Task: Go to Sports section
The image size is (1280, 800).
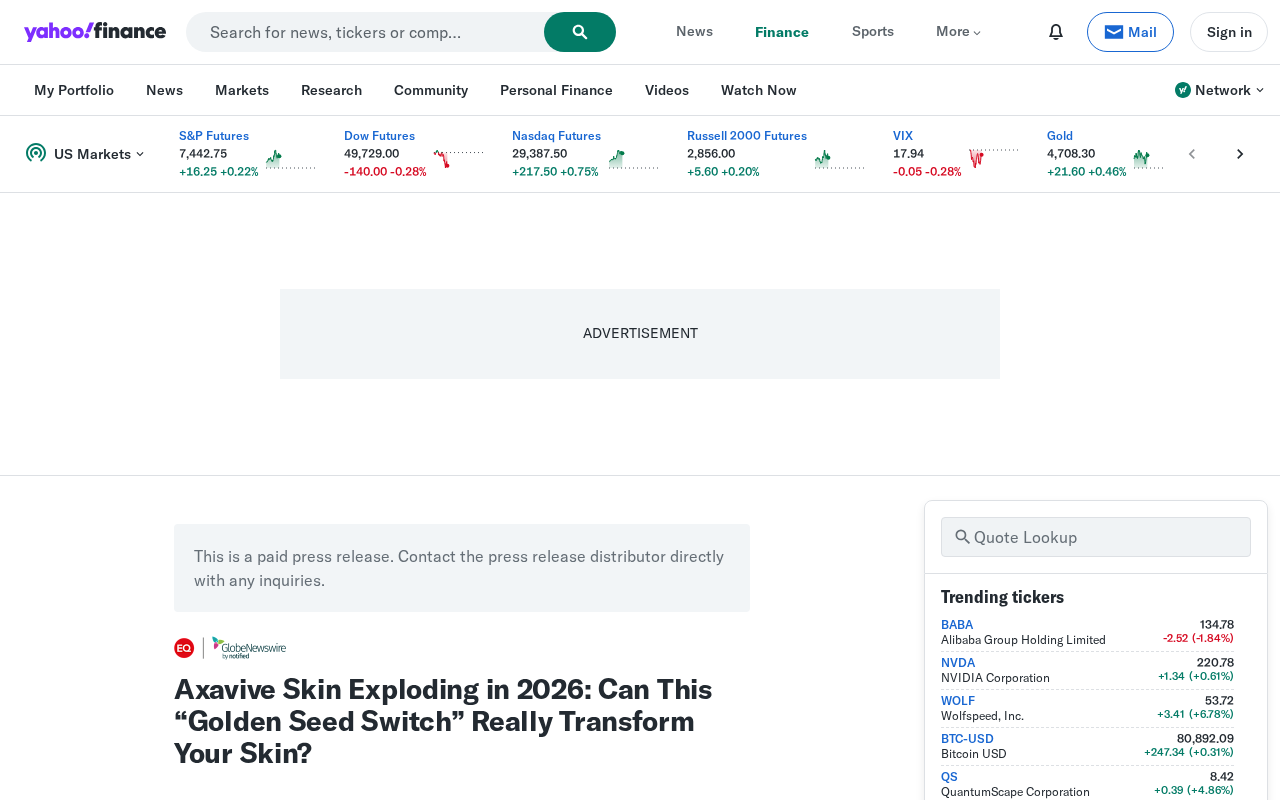Action: pyautogui.click(x=873, y=32)
